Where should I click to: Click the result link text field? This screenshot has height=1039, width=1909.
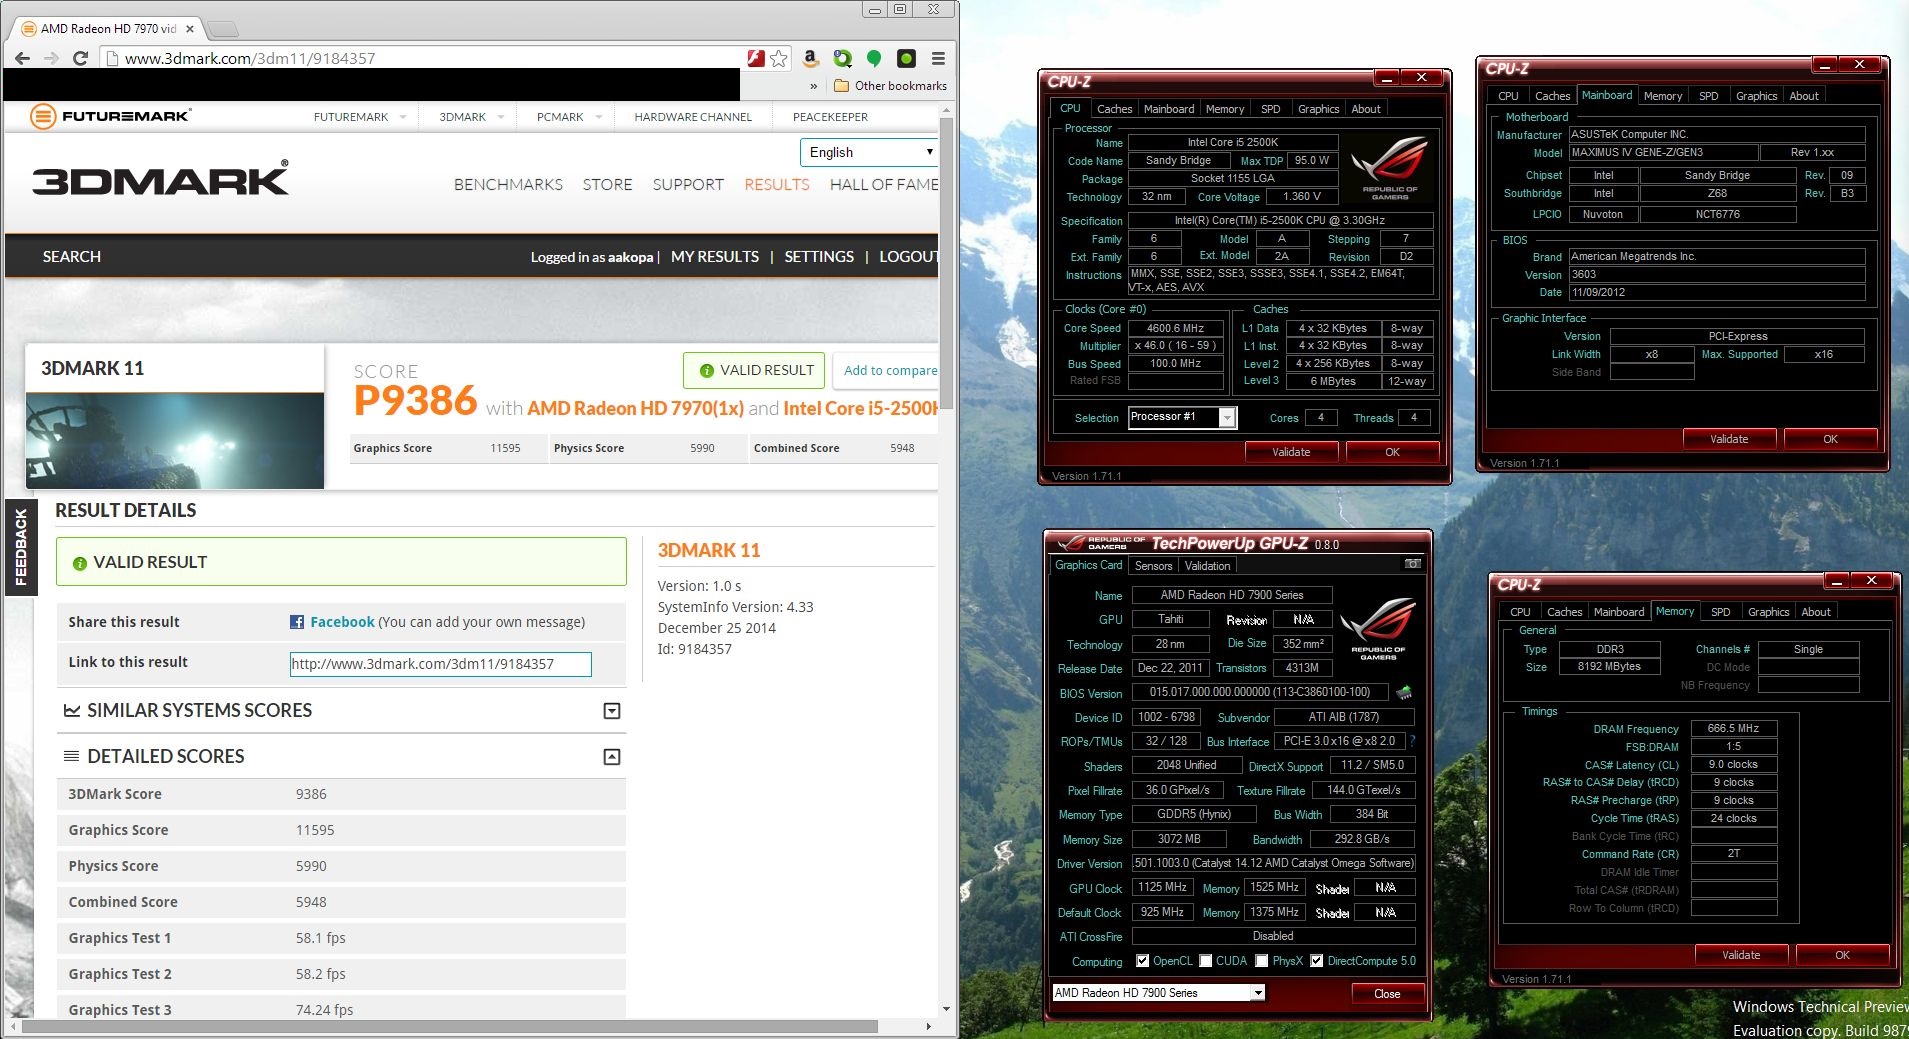tap(440, 664)
